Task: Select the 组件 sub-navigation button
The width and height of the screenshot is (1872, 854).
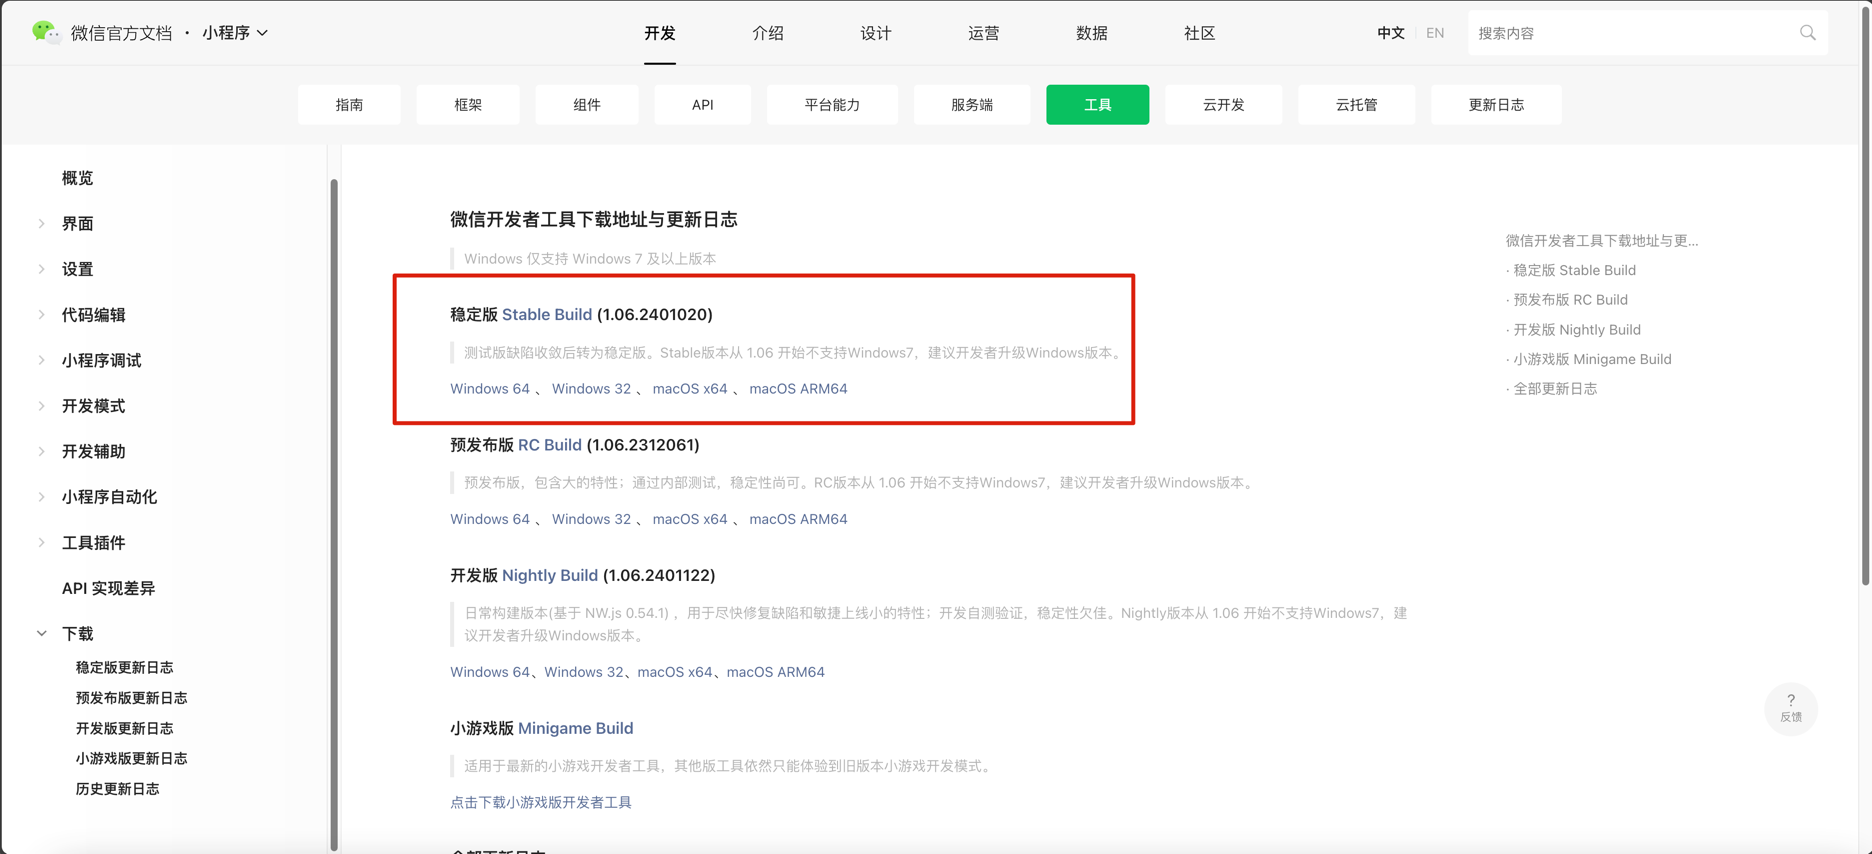Action: tap(587, 104)
